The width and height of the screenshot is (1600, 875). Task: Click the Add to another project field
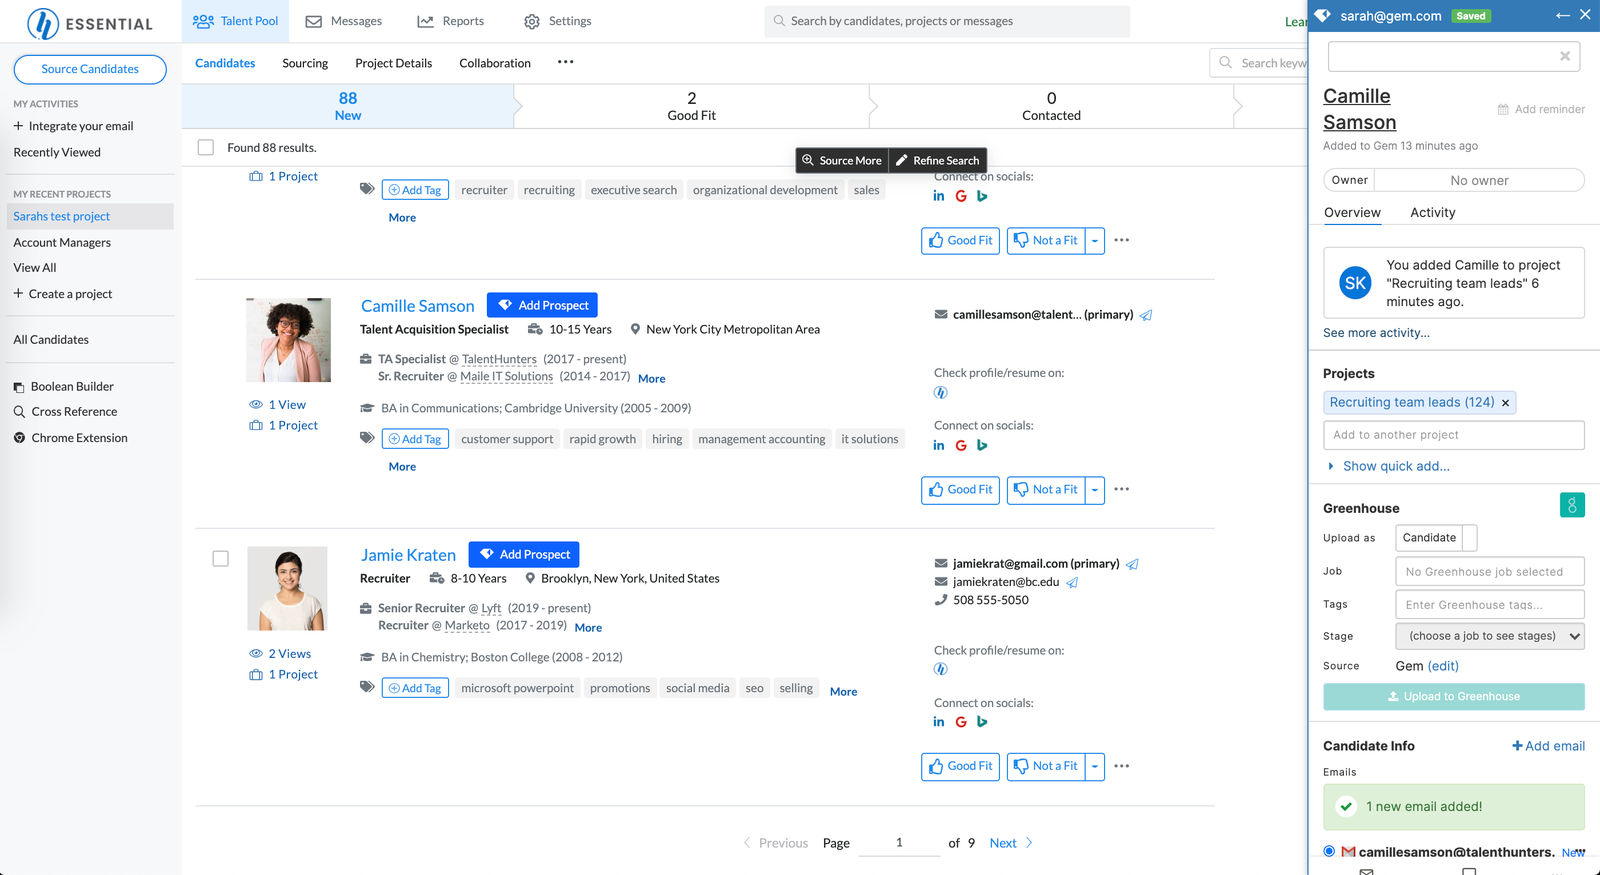[1454, 435]
